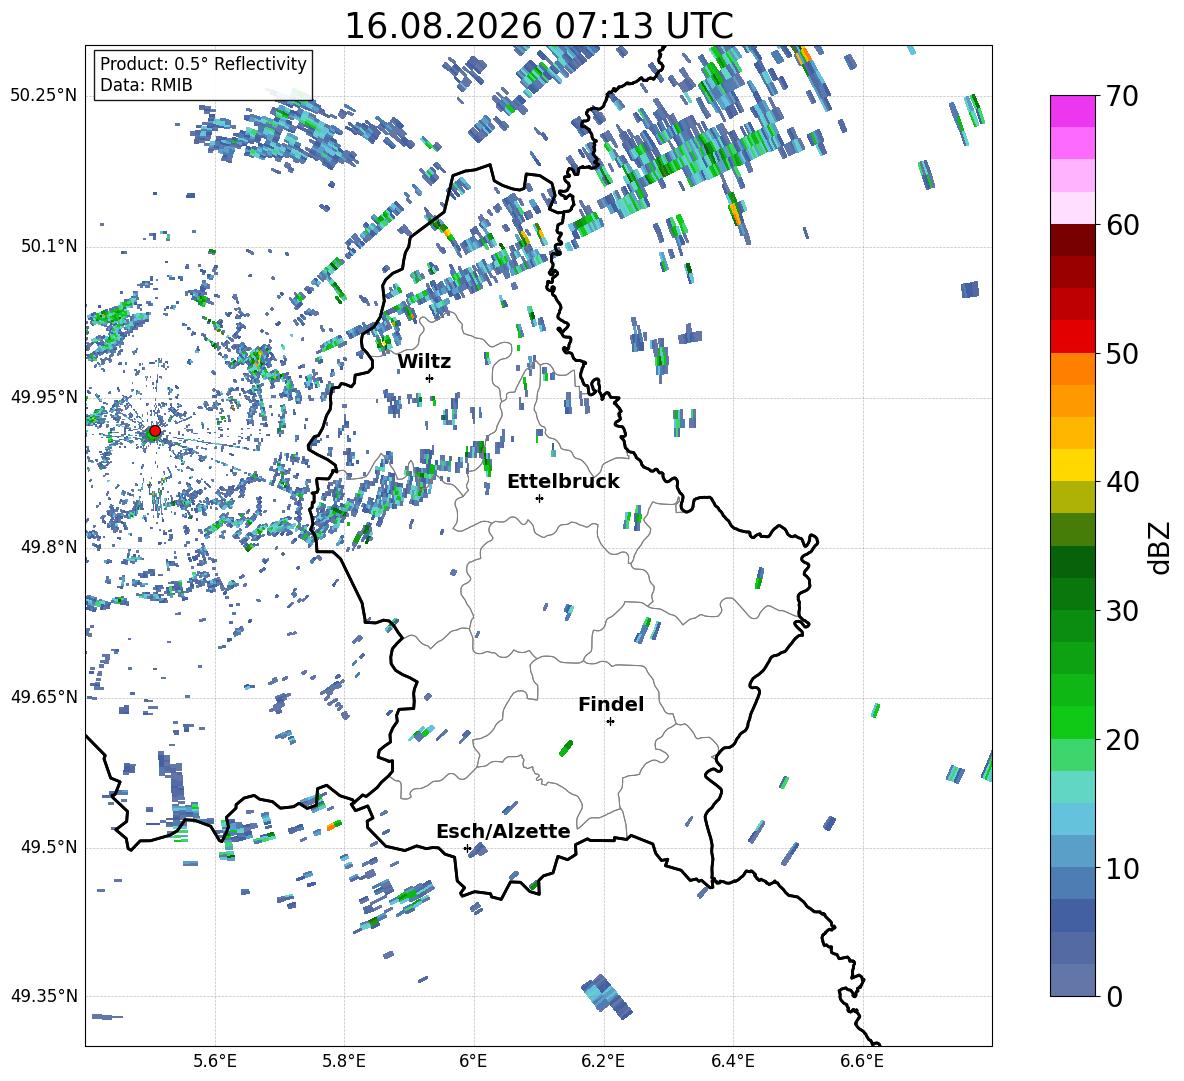
Task: Click the dark maroon 60 dBZ colorbar segment
Action: (x=1072, y=240)
